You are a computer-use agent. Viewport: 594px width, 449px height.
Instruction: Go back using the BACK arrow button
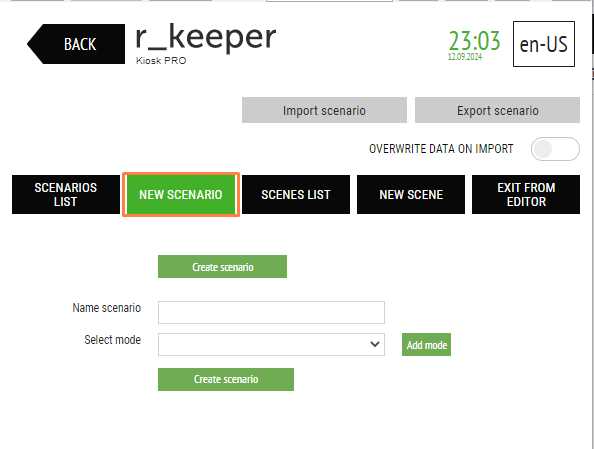click(76, 44)
